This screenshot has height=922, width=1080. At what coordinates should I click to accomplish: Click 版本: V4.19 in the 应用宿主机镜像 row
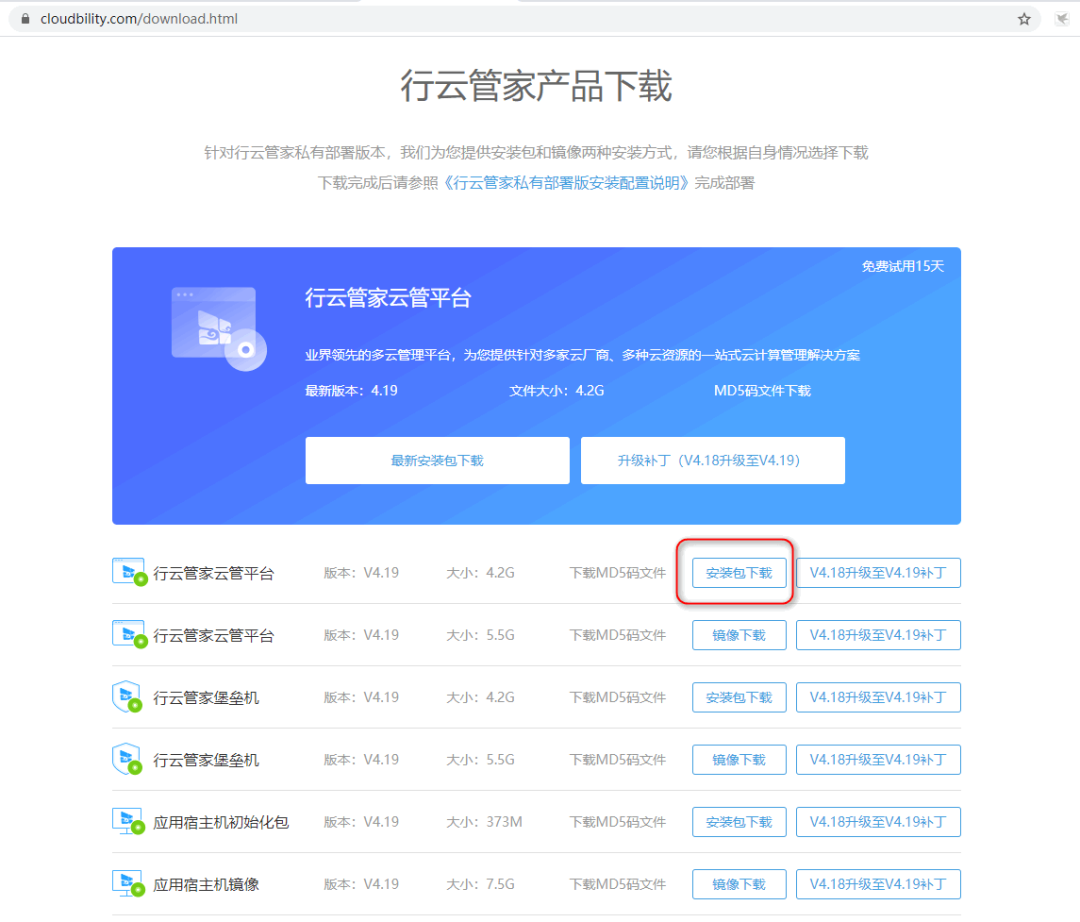point(361,884)
